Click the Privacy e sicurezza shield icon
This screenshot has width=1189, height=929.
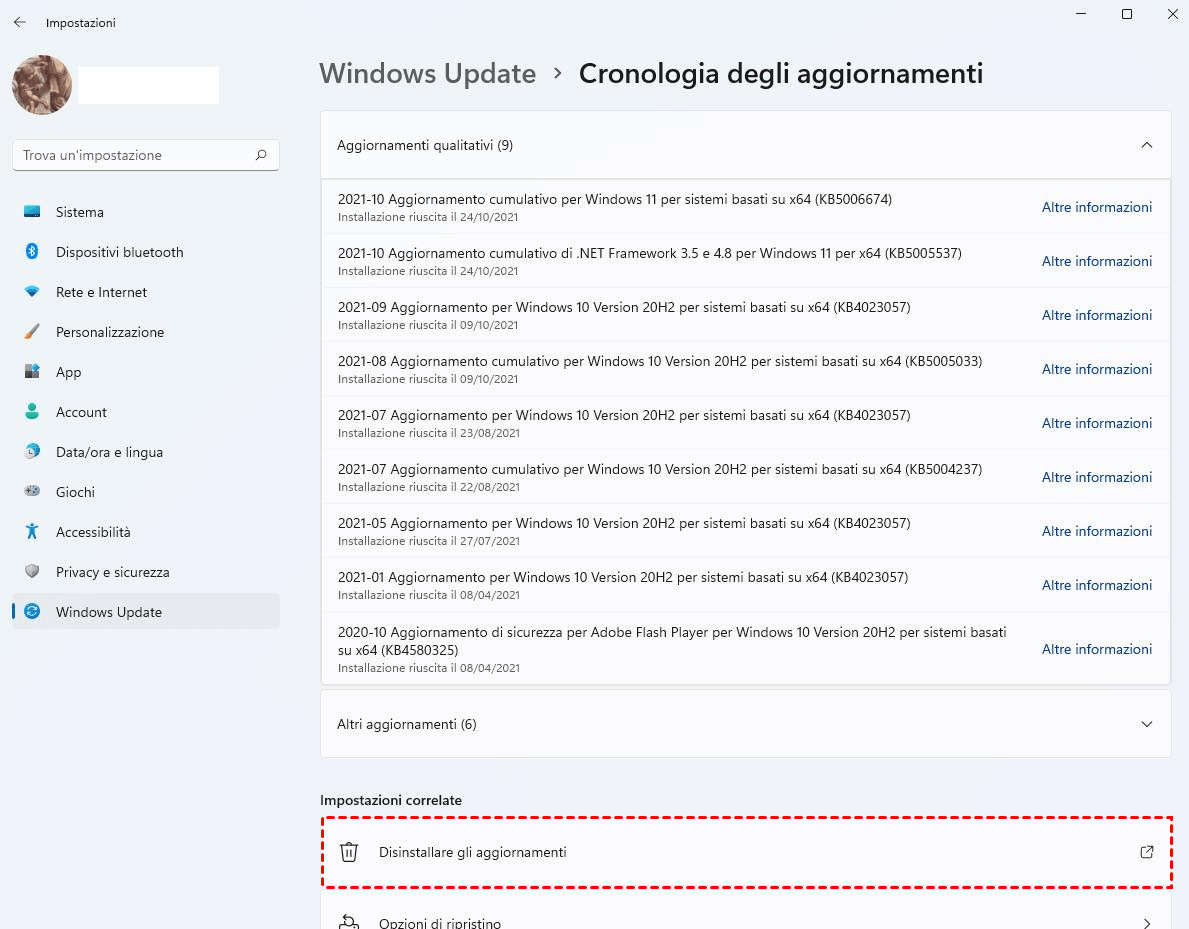pyautogui.click(x=33, y=572)
